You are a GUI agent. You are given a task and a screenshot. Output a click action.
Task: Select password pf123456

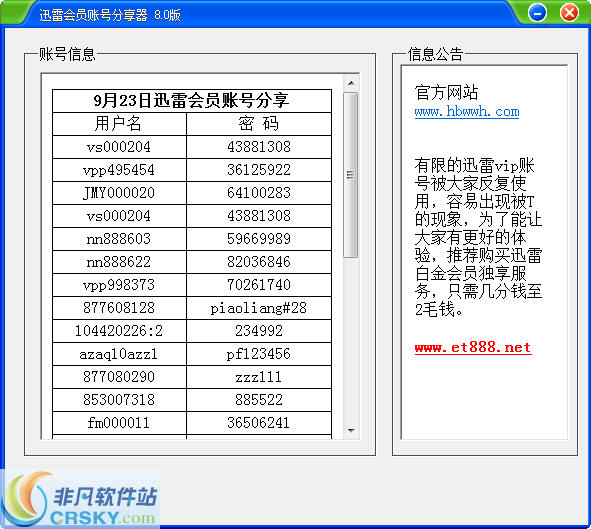259,354
